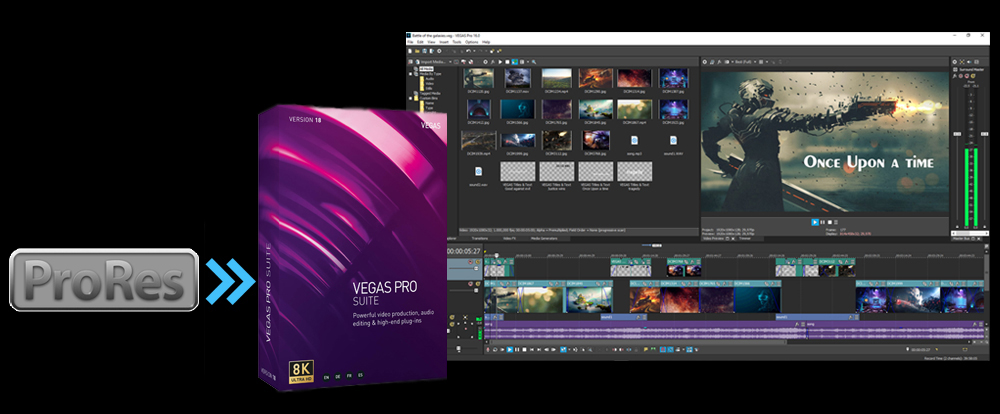
Task: Click the New project icon in main toolbar
Action: (x=409, y=51)
